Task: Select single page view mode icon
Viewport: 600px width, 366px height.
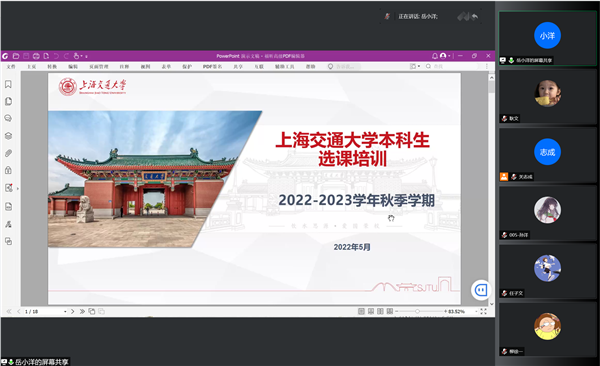Action: pyautogui.click(x=361, y=311)
